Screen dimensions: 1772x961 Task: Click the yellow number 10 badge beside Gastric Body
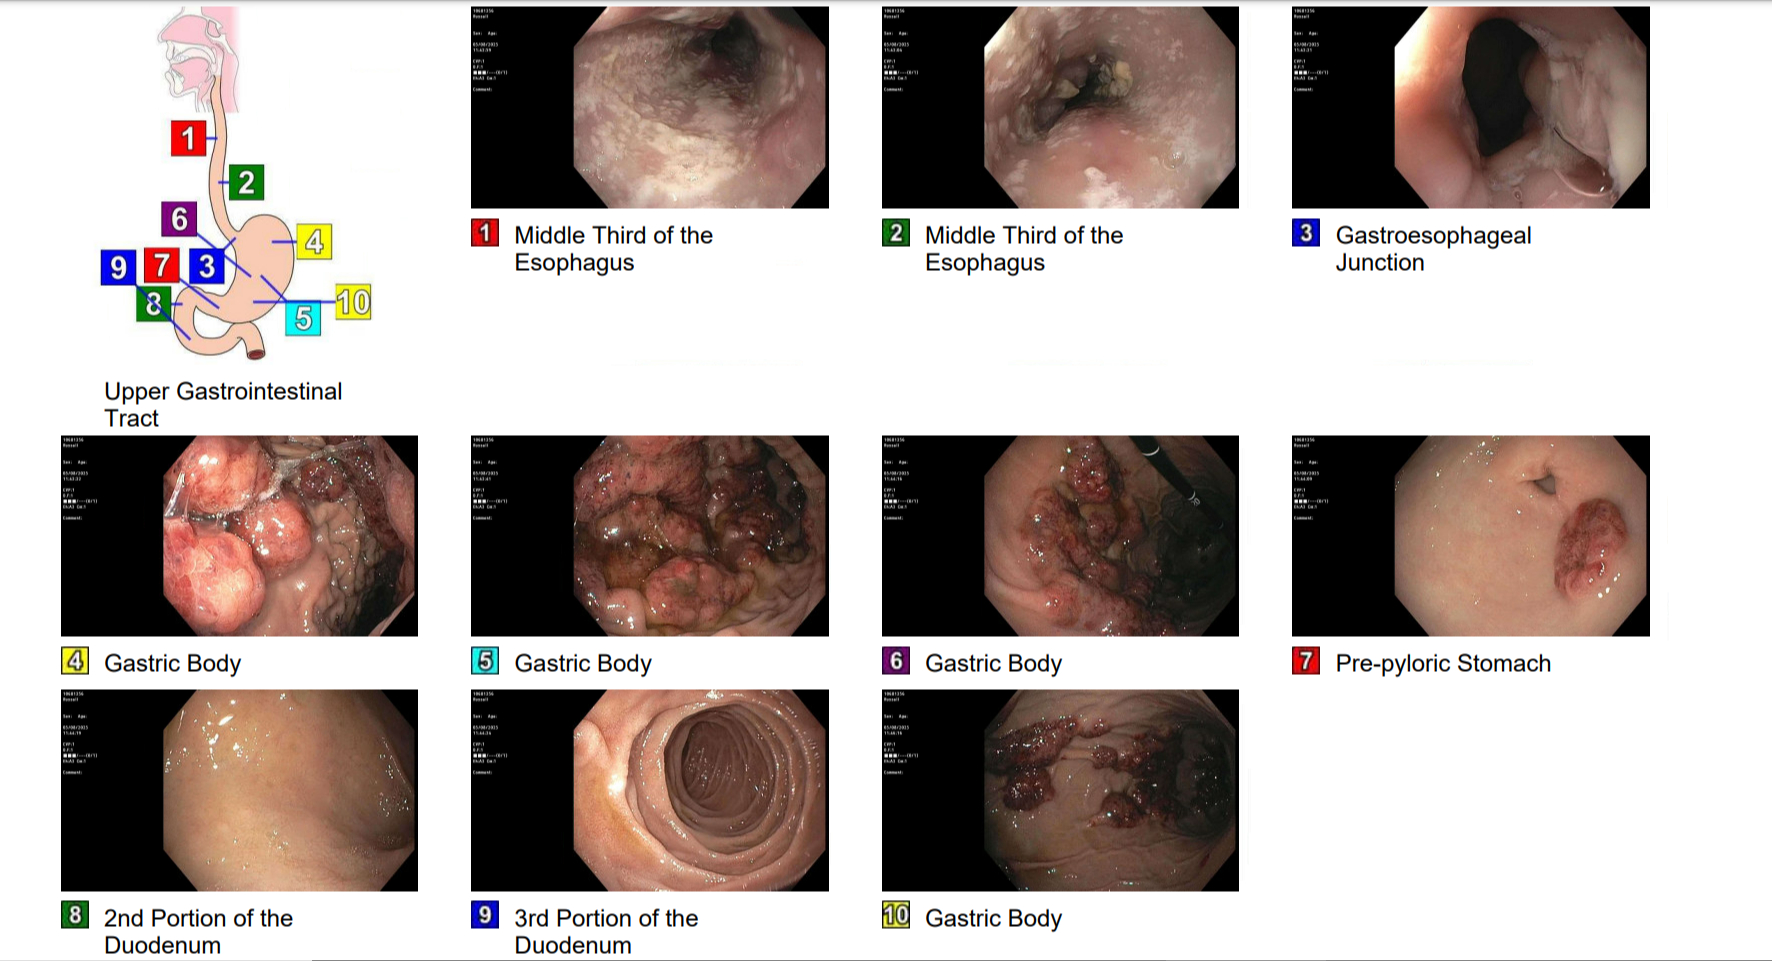(896, 915)
